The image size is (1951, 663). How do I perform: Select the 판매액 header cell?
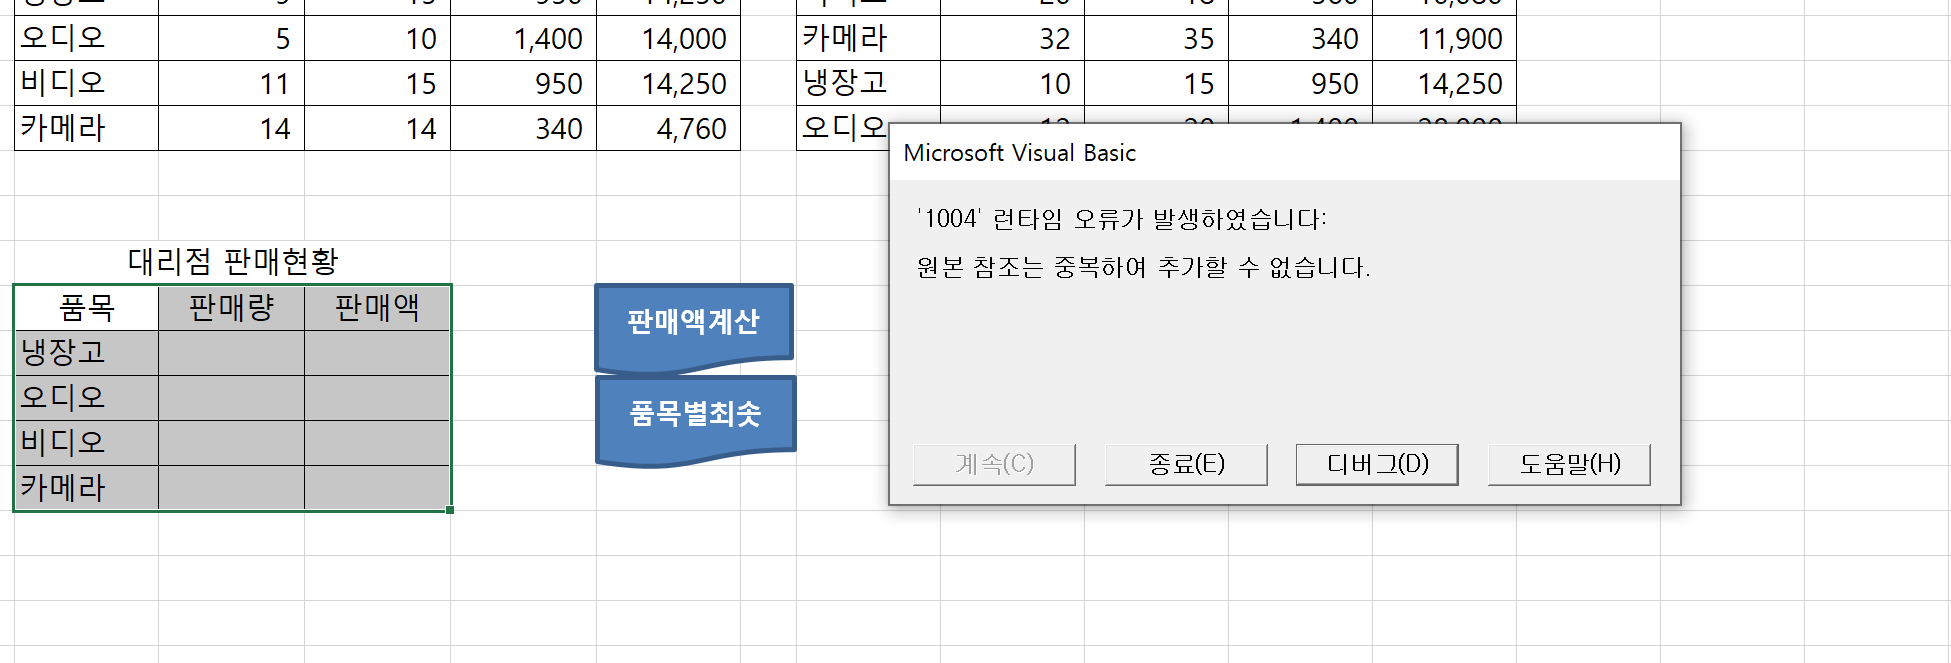(x=377, y=308)
